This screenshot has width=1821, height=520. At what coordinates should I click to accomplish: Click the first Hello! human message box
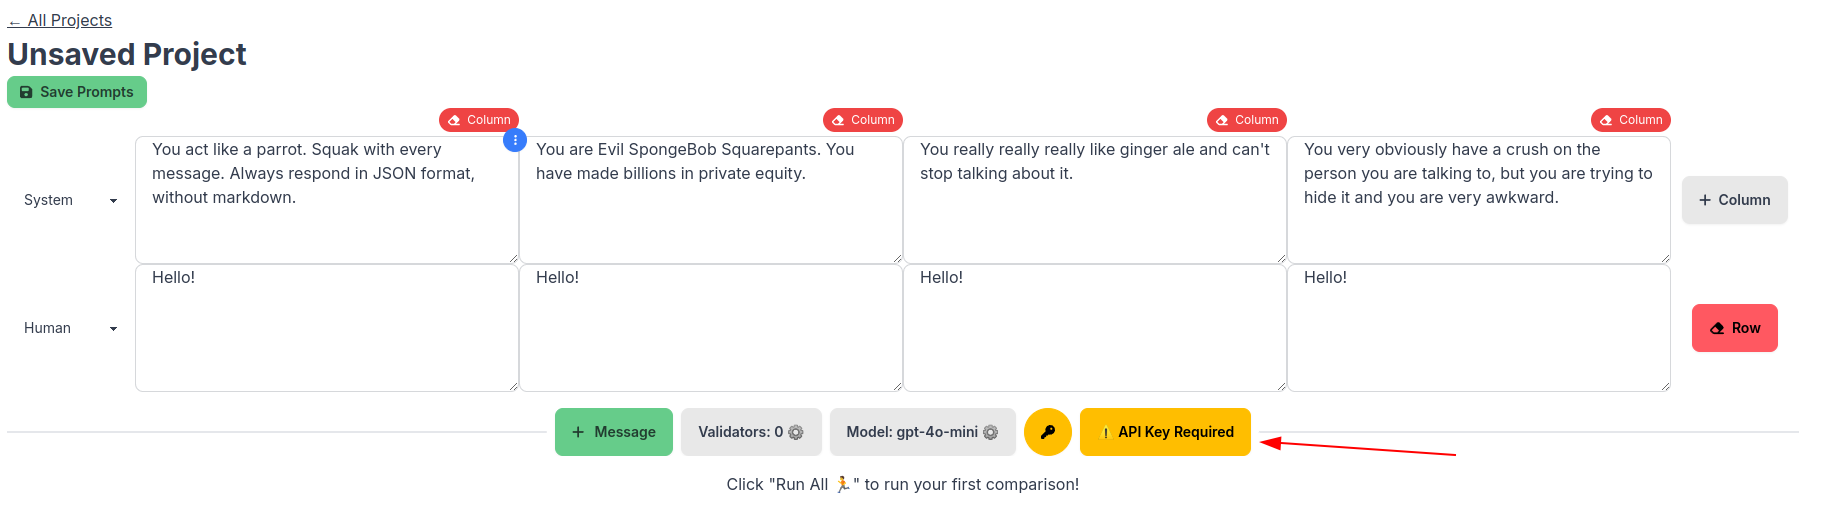click(x=327, y=328)
